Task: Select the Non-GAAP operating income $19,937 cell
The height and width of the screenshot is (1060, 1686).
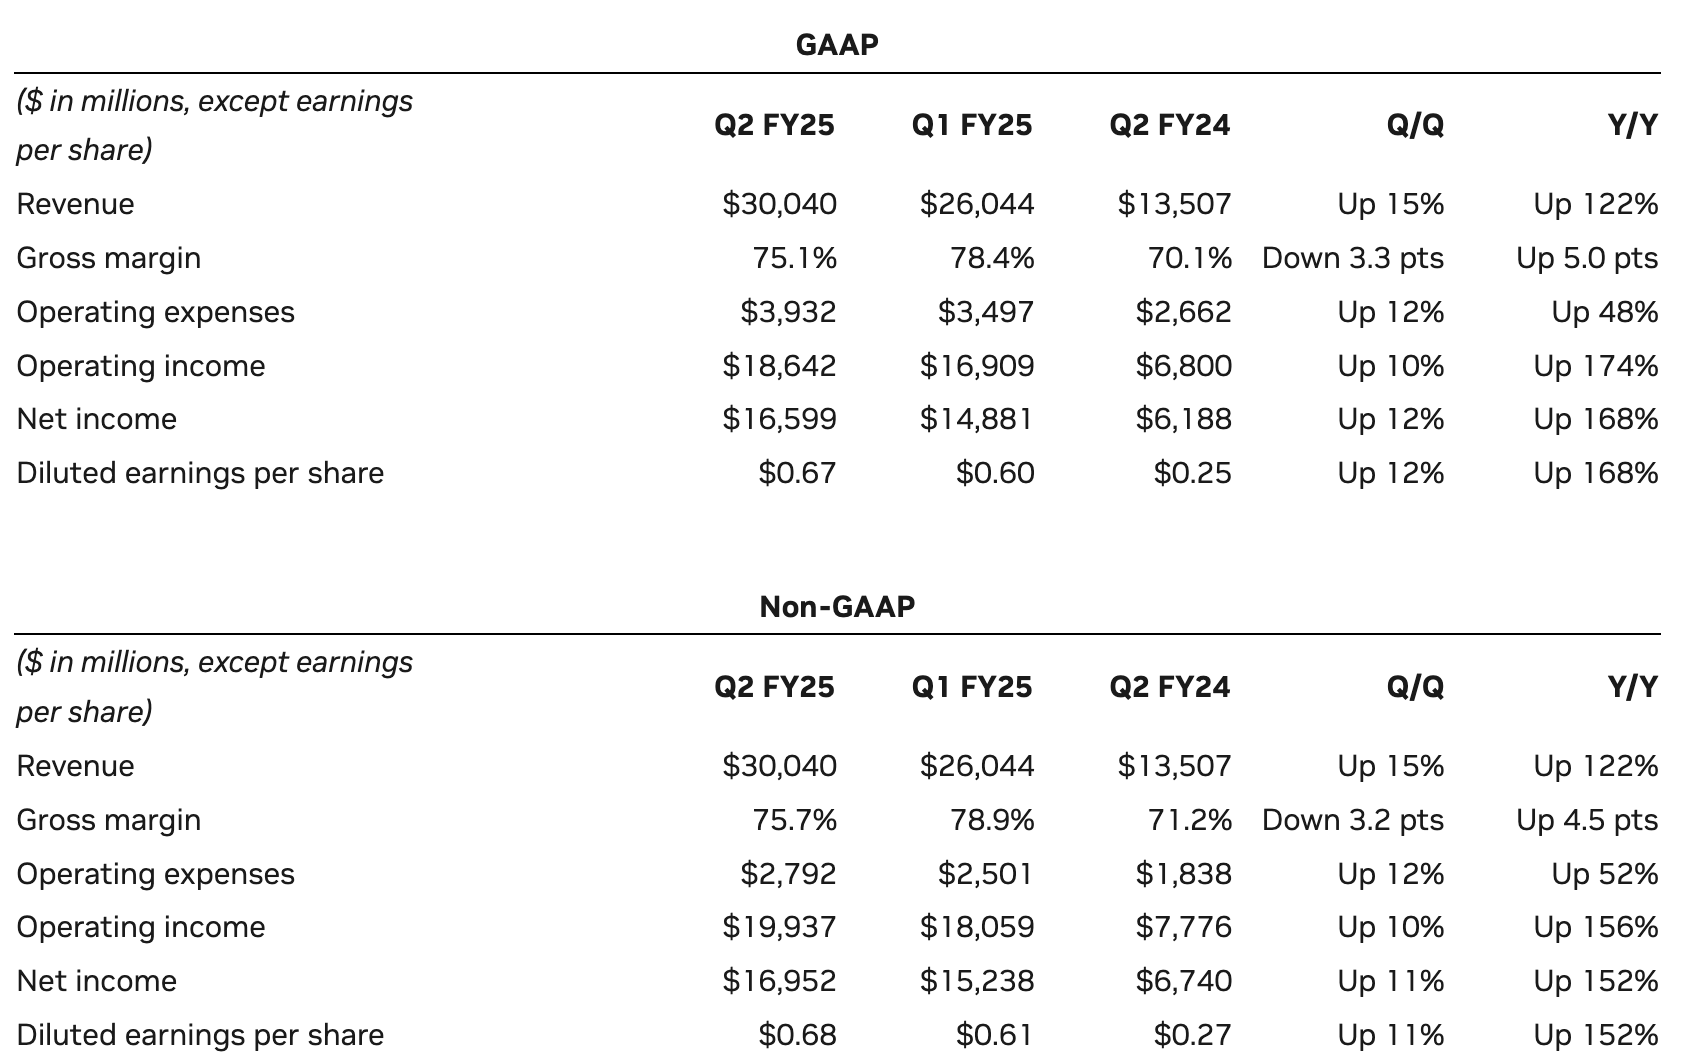Action: (779, 927)
